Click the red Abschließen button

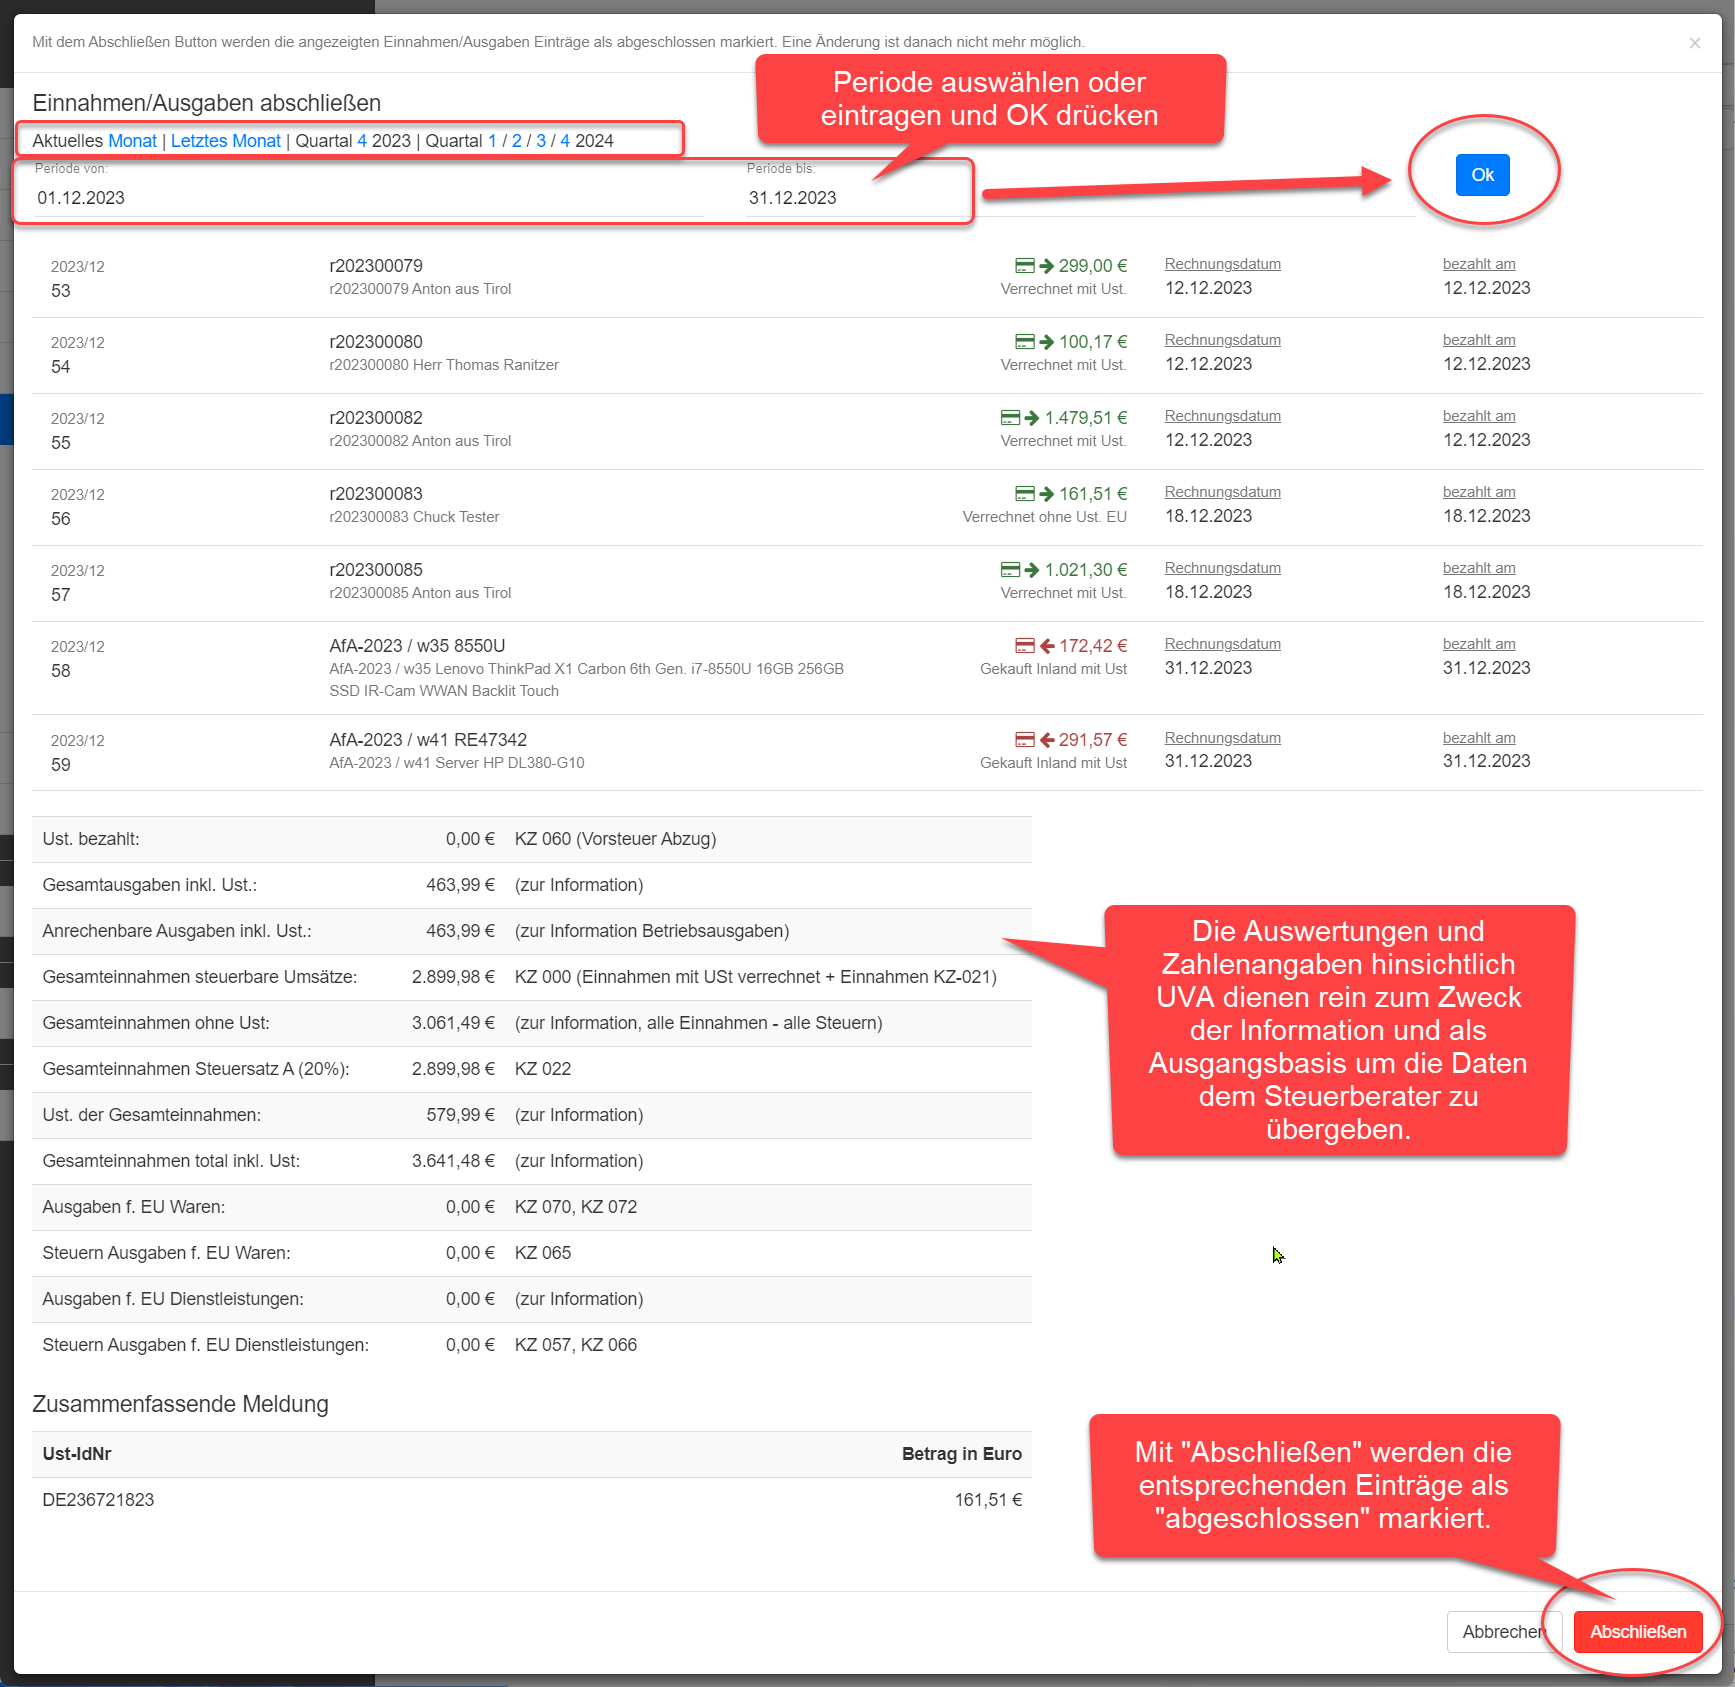1637,1632
